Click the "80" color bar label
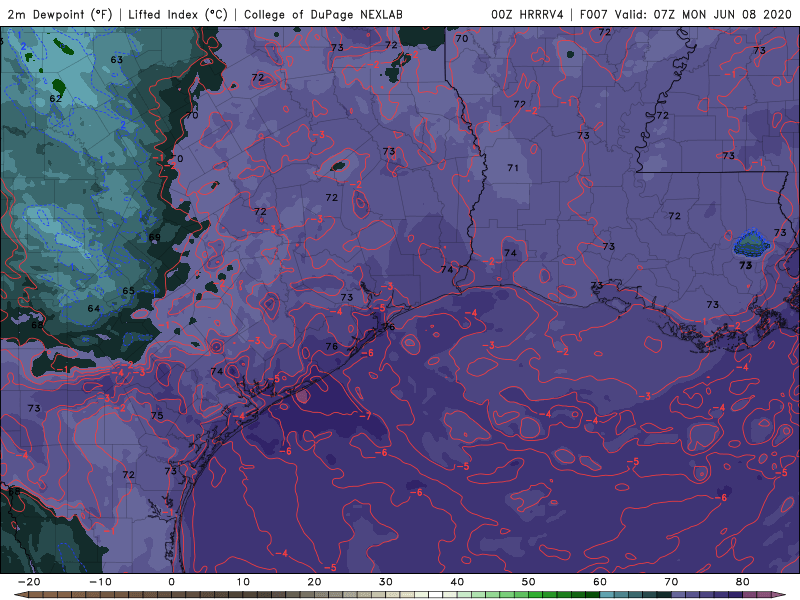800x600 pixels. tap(743, 582)
